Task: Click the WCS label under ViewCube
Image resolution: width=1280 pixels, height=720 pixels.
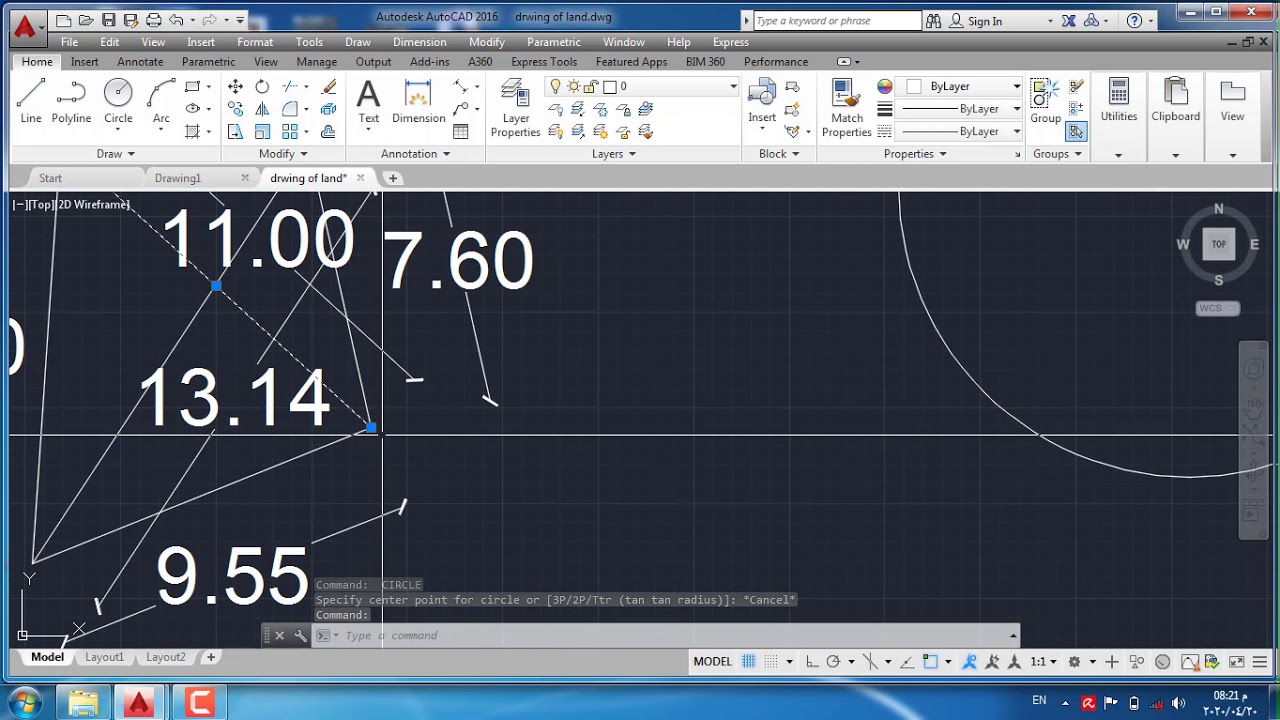Action: [x=1217, y=308]
